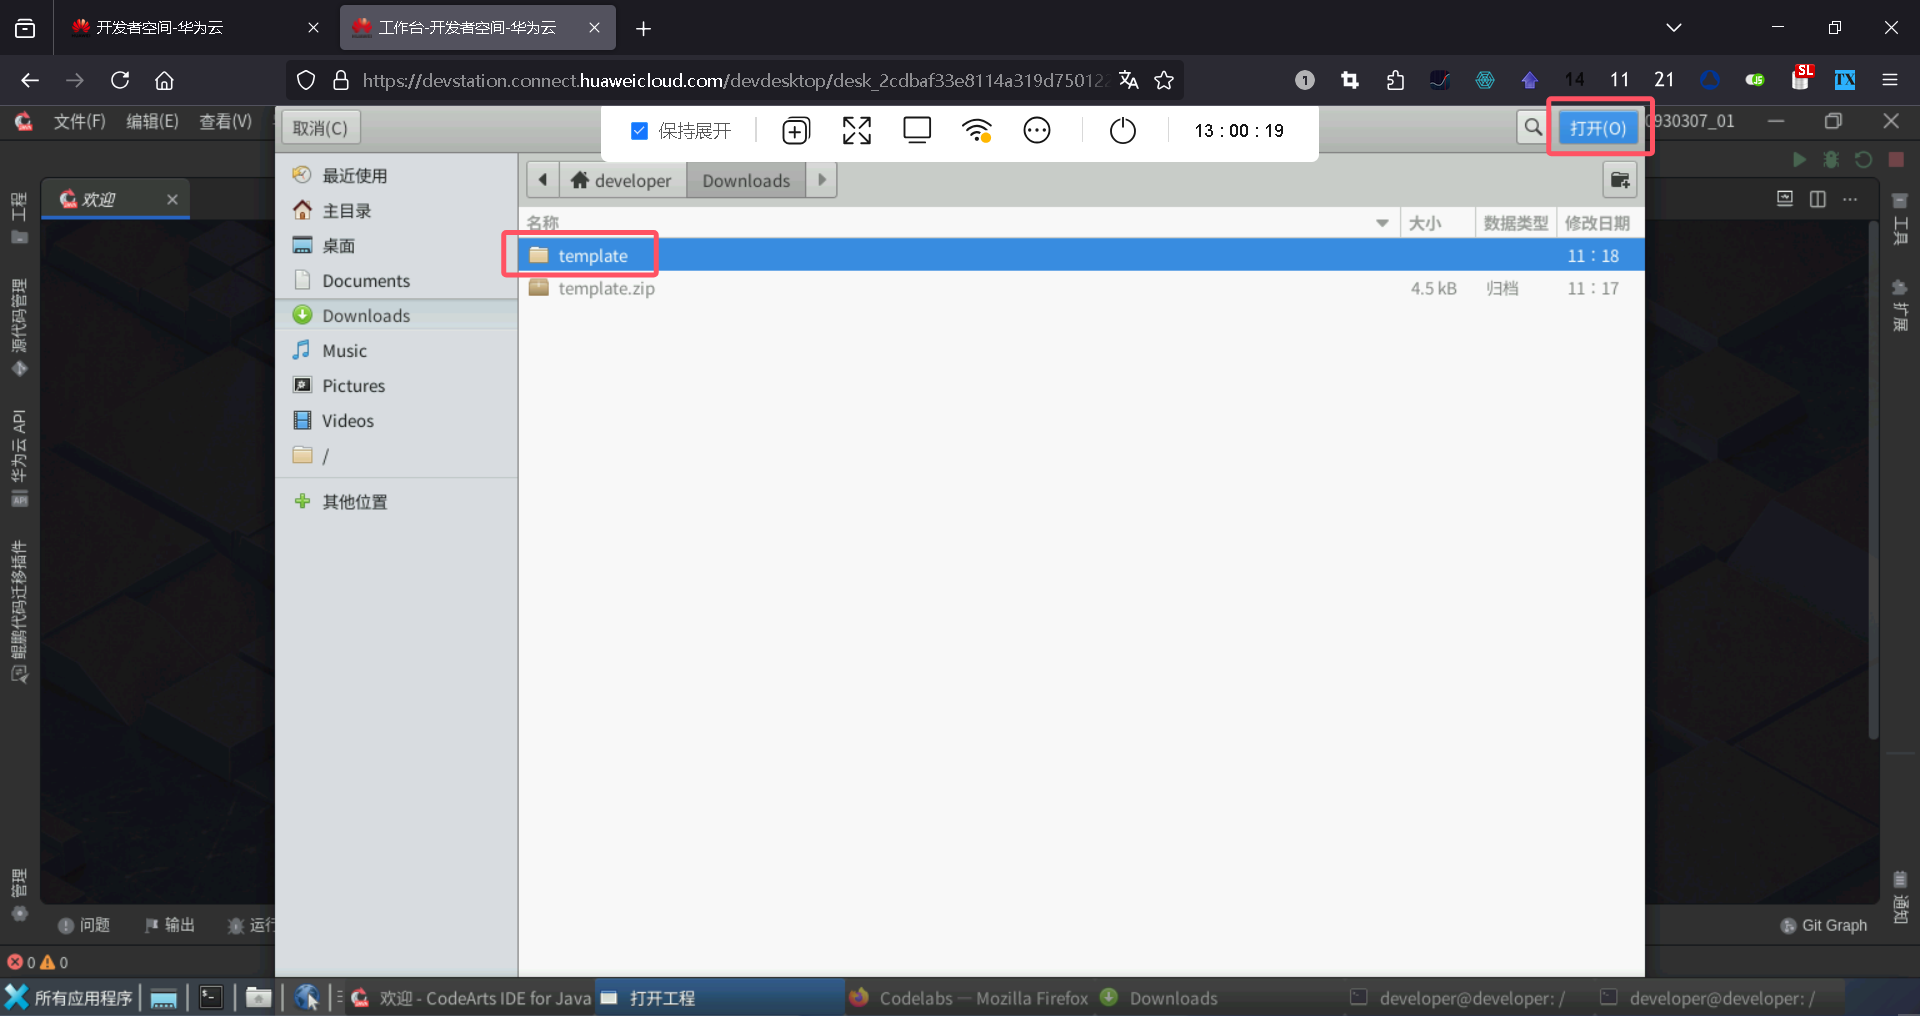1920x1020 pixels.
Task: Click the monitor display icon in remote toolbar
Action: [x=917, y=131]
